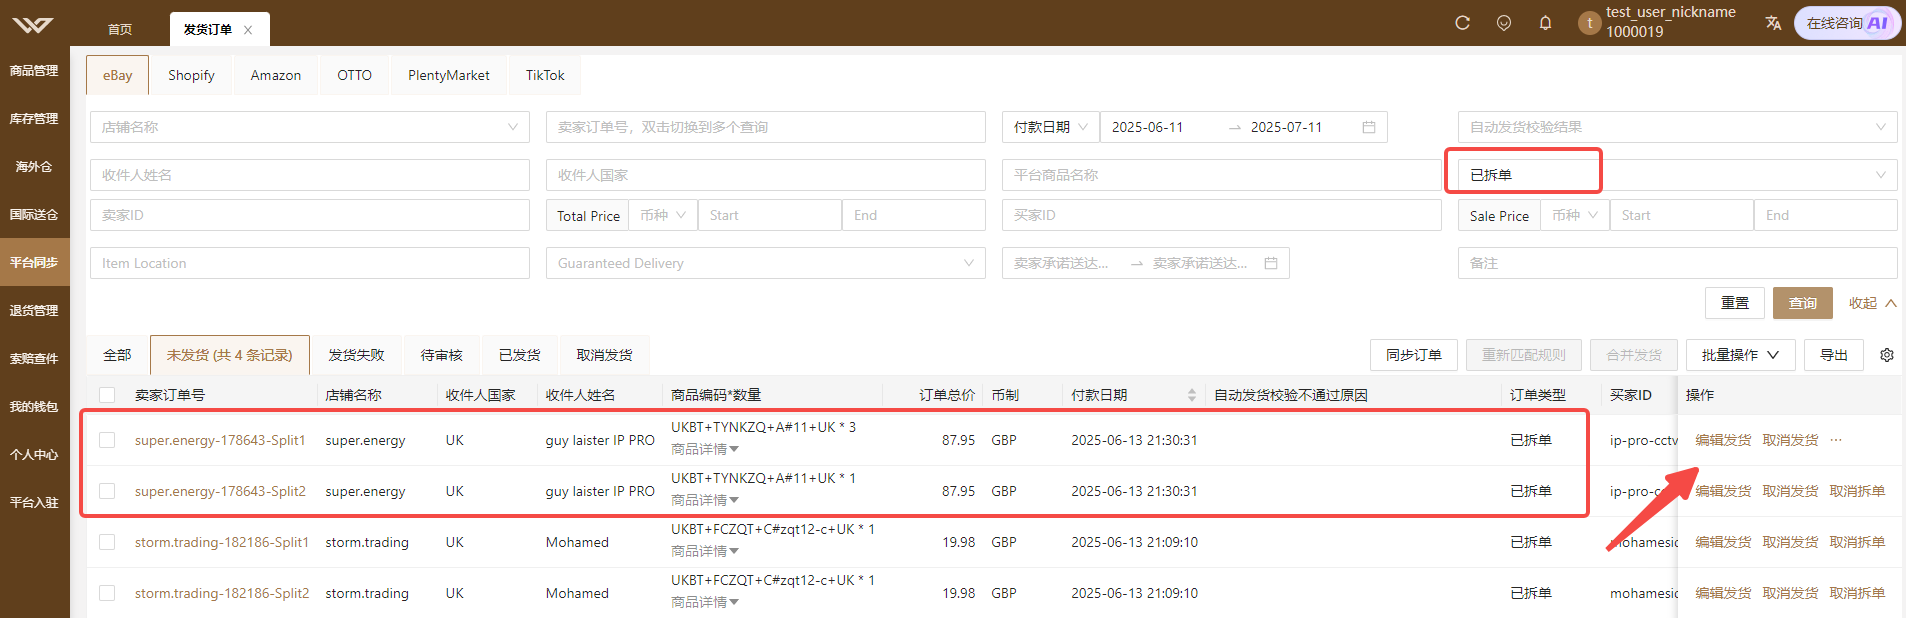Open the smiley feedback icon in the top bar
Image resolution: width=1906 pixels, height=618 pixels.
(x=1504, y=23)
